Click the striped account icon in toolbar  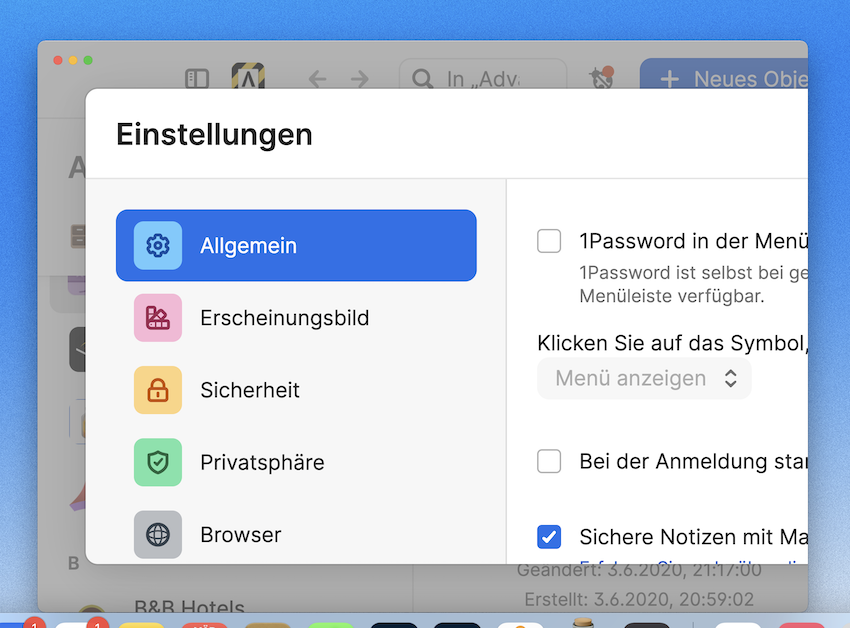[x=248, y=78]
